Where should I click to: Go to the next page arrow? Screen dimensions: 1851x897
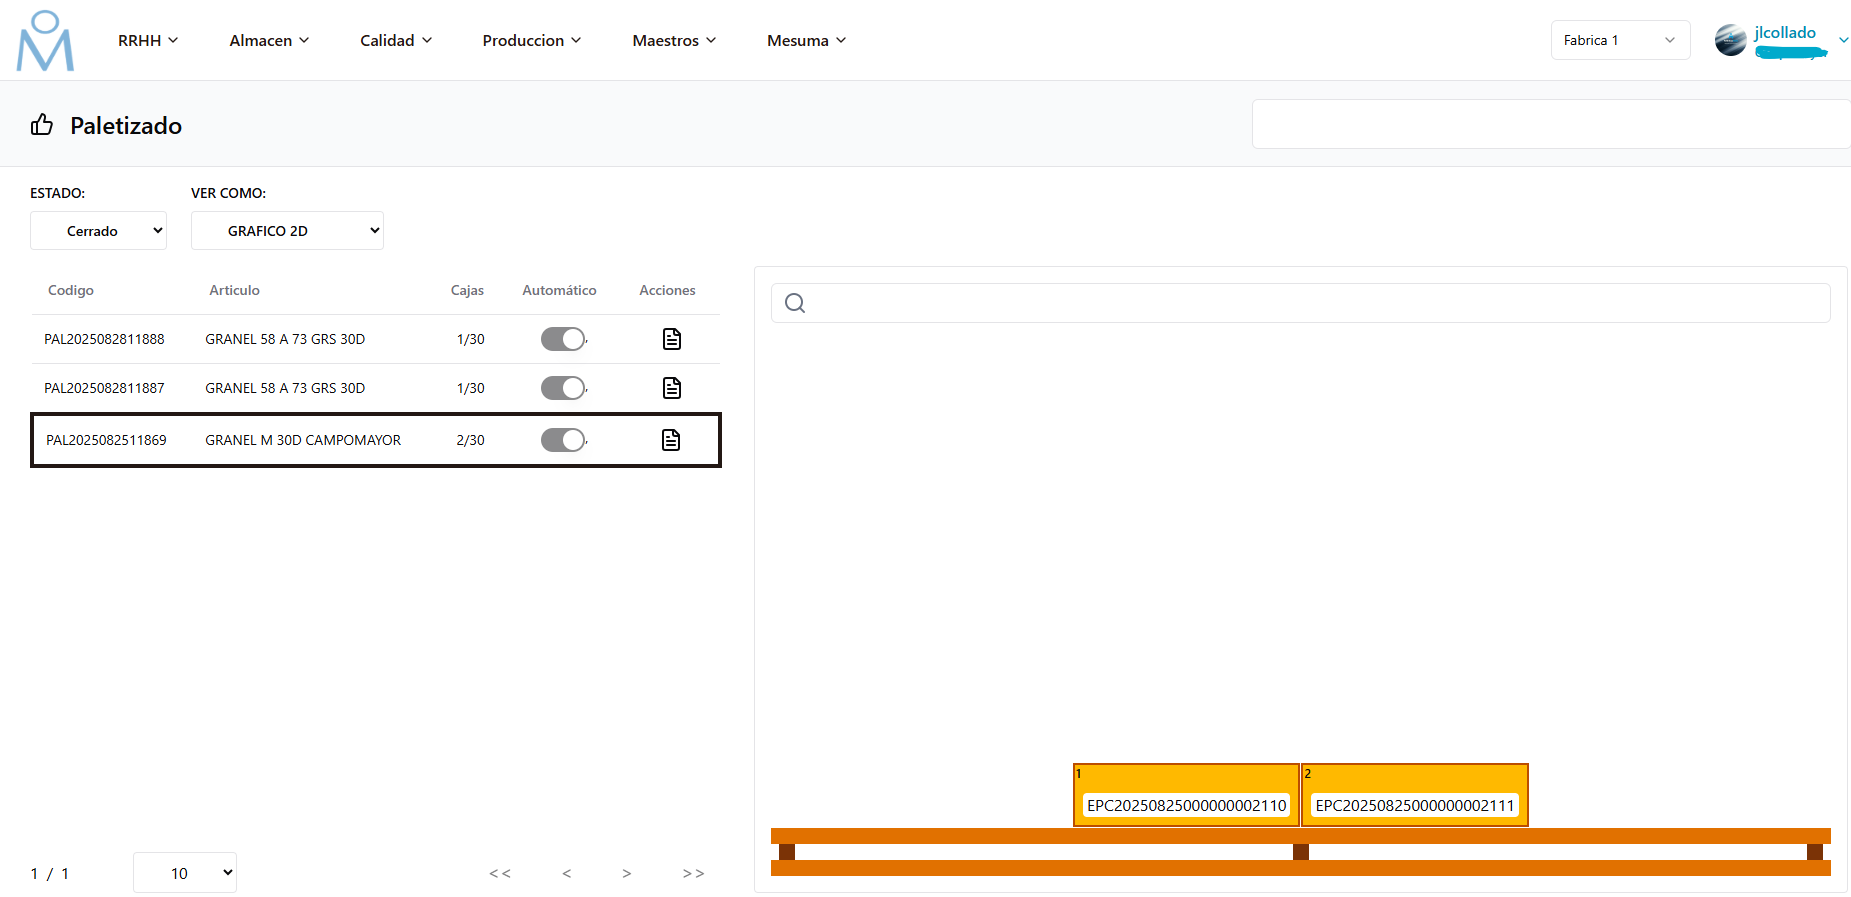pos(627,873)
